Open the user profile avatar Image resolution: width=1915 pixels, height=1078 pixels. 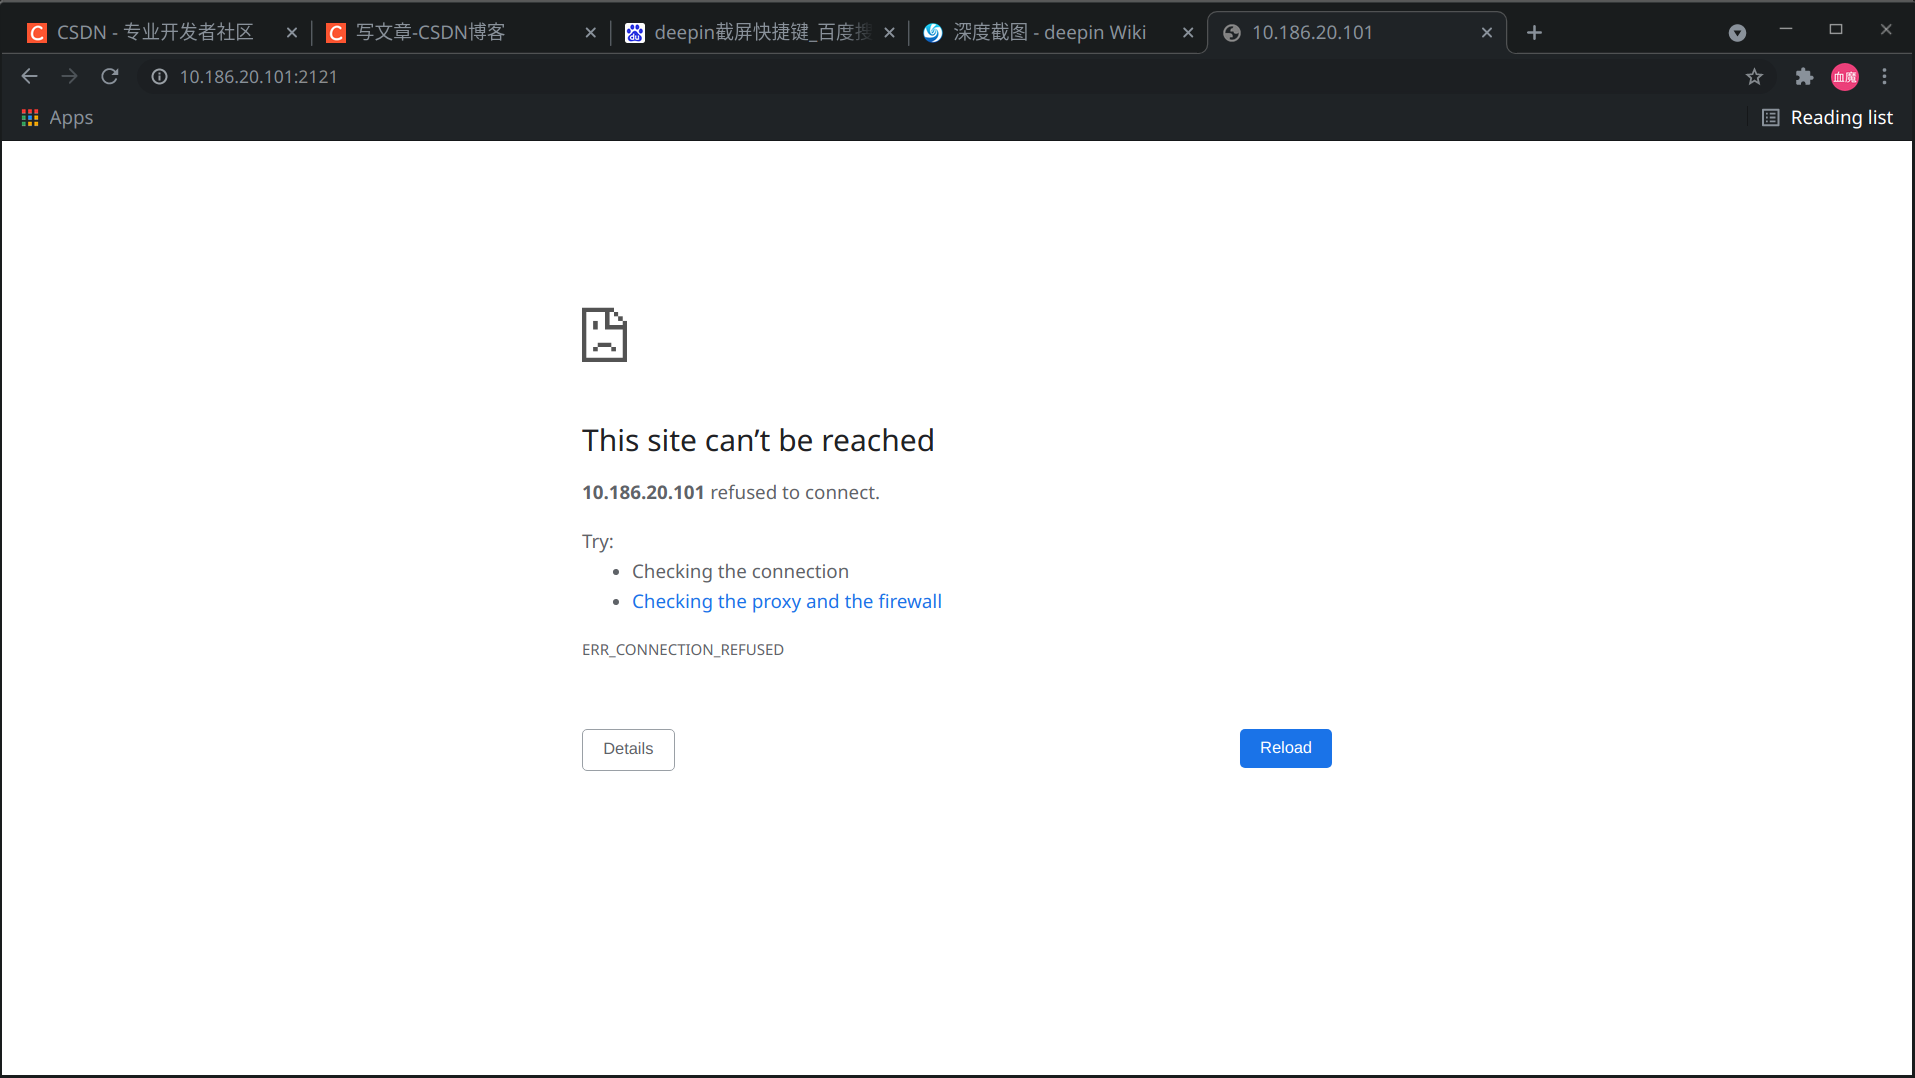click(x=1845, y=76)
